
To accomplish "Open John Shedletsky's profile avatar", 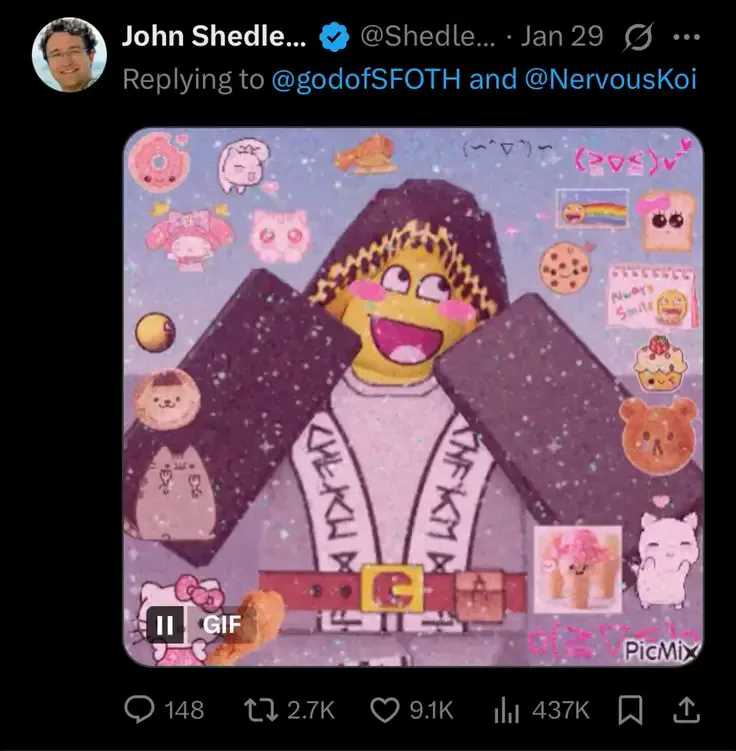I will [69, 54].
